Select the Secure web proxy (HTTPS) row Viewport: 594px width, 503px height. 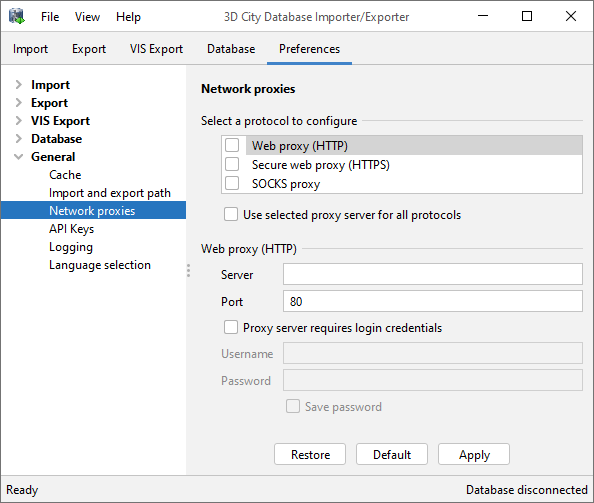(414, 165)
